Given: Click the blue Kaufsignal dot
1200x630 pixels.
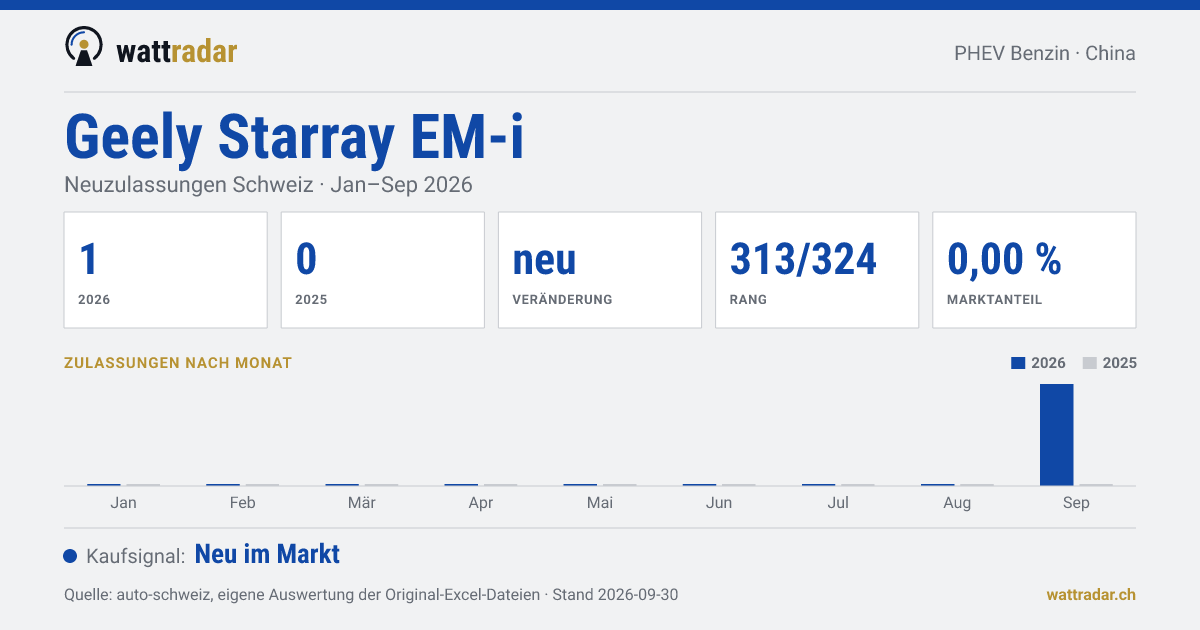Looking at the screenshot, I should click(70, 556).
